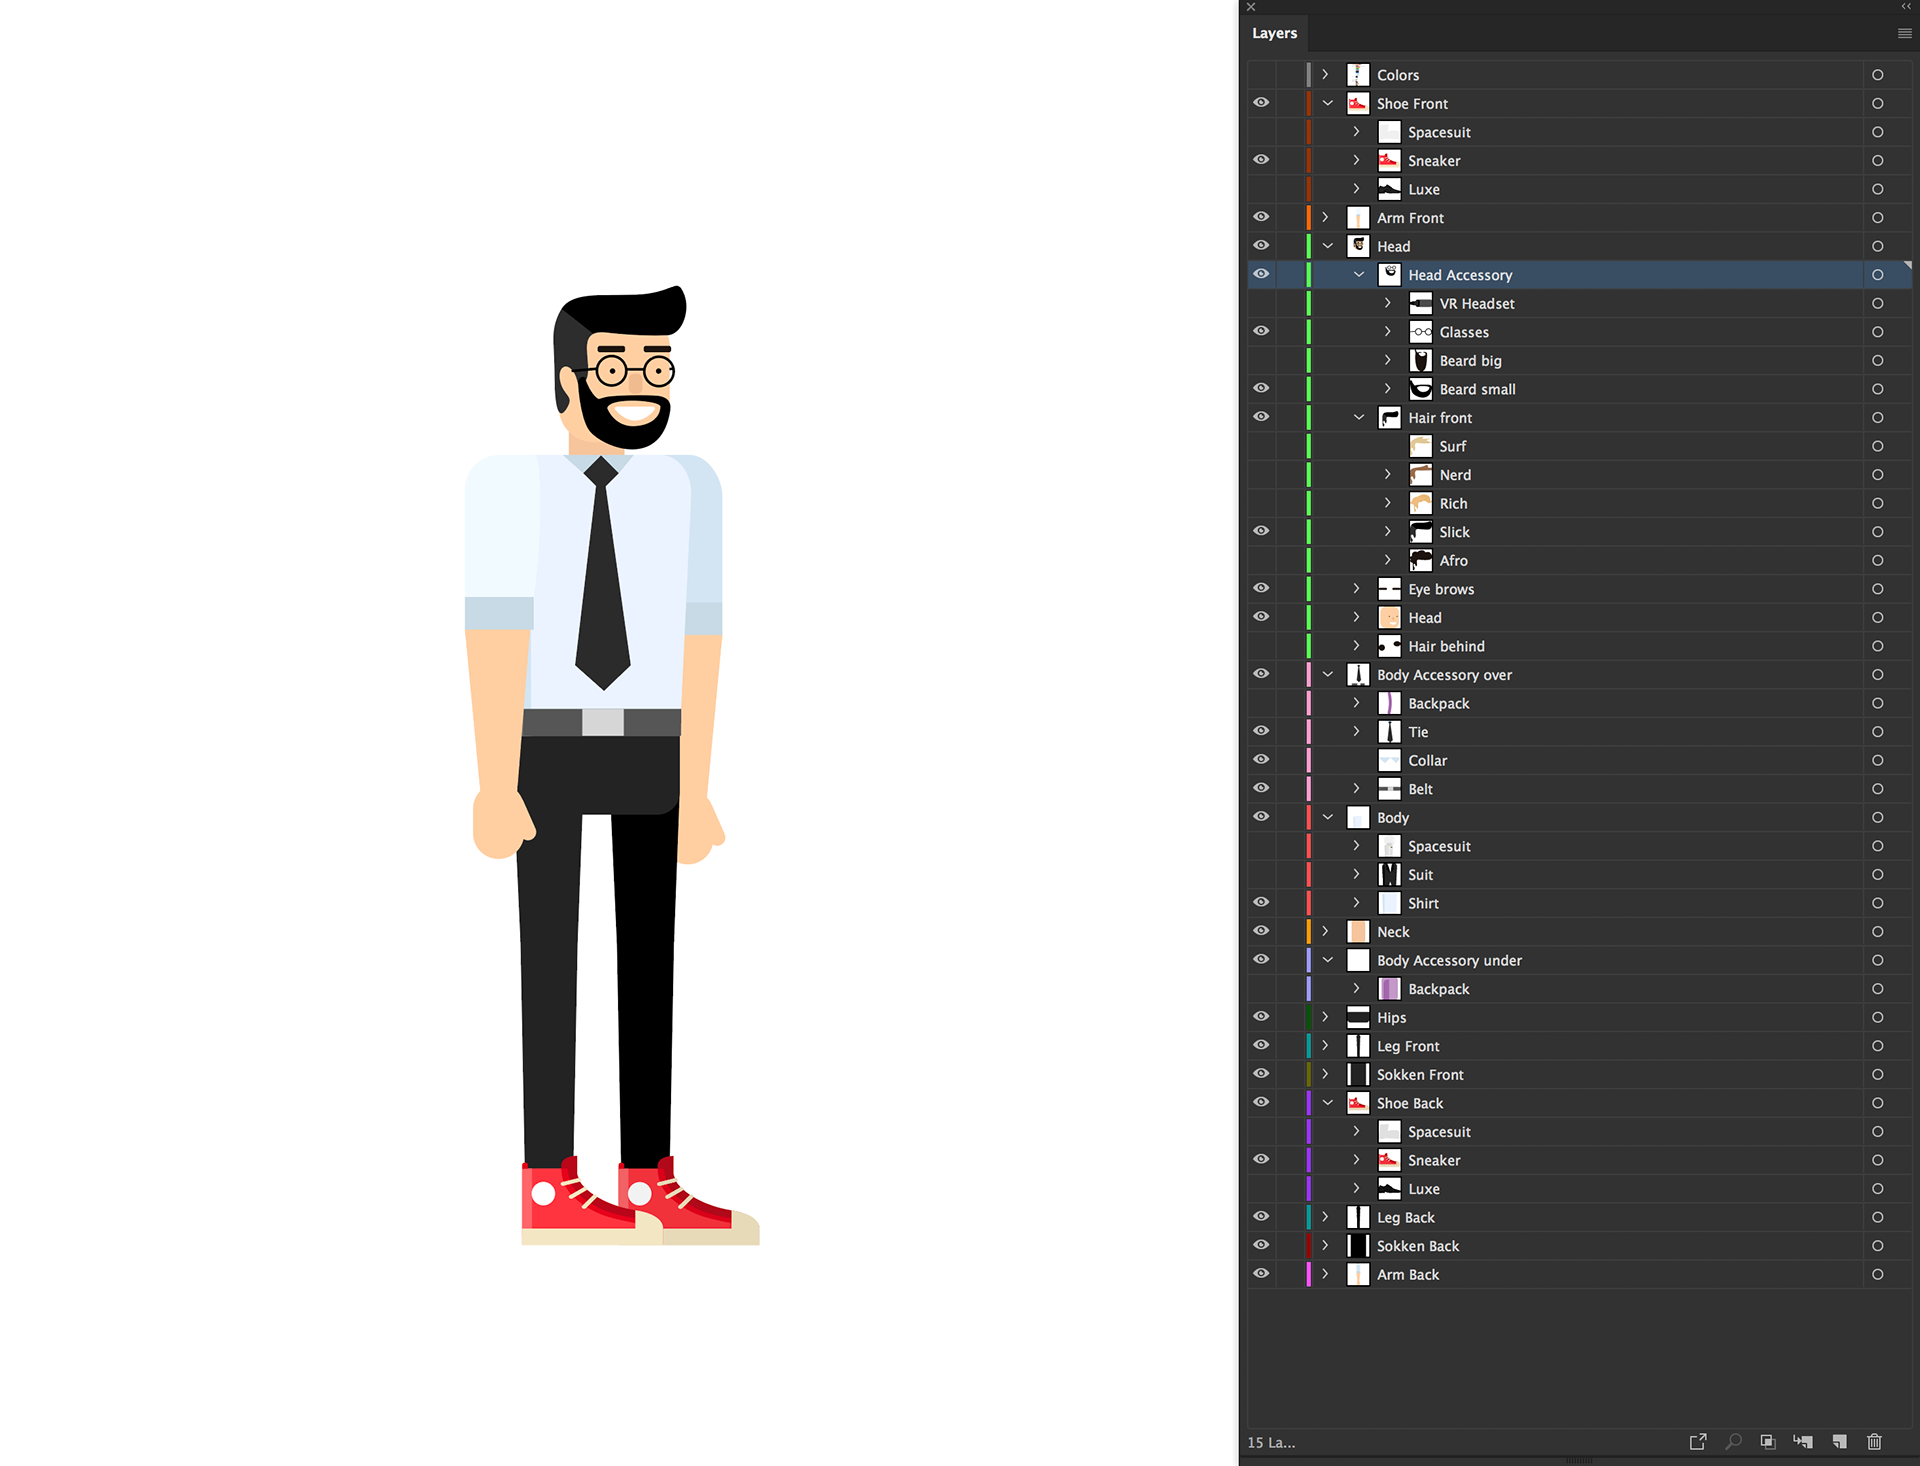
Task: Click the Collect for Export icon
Action: (x=1698, y=1442)
